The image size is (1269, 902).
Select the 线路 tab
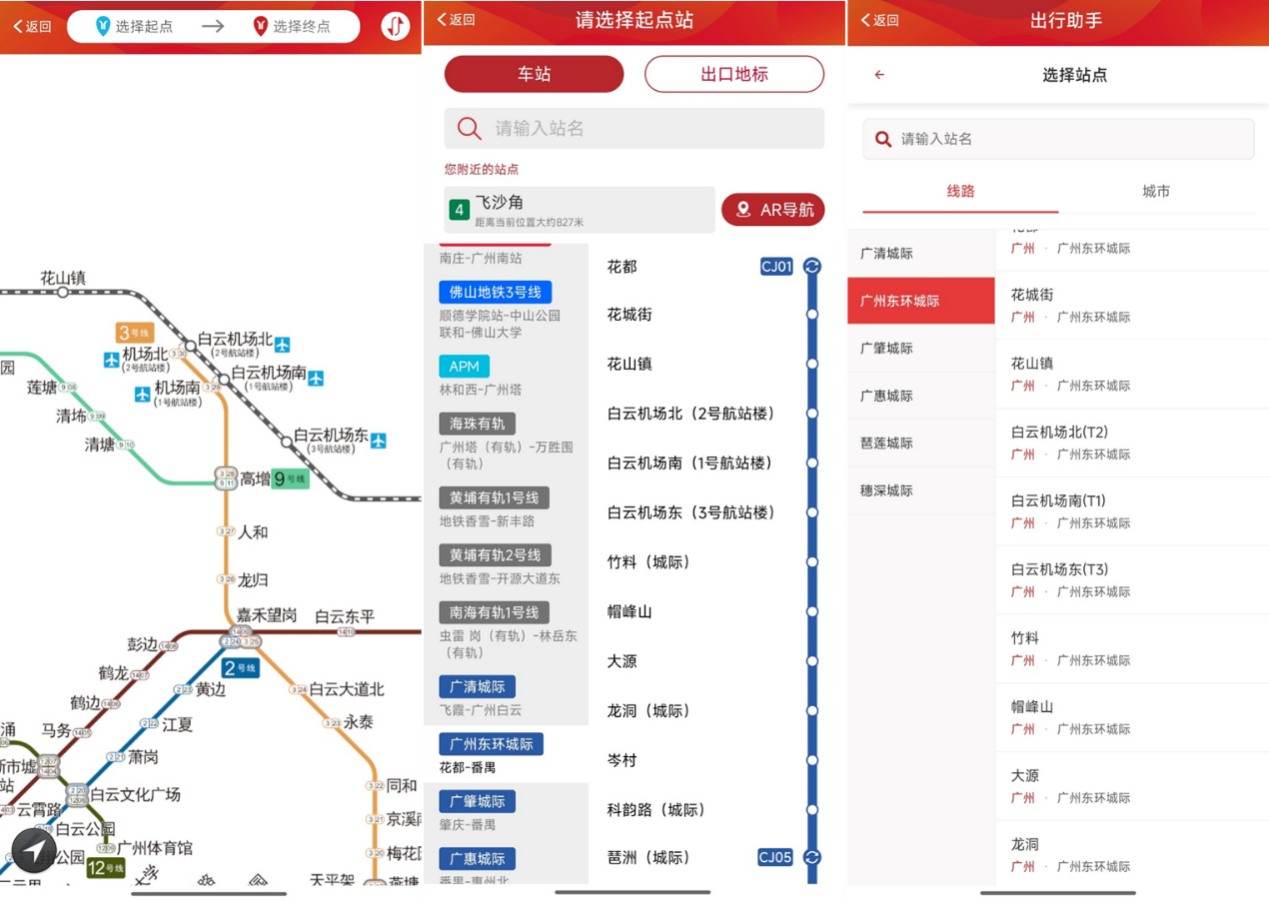tap(961, 191)
